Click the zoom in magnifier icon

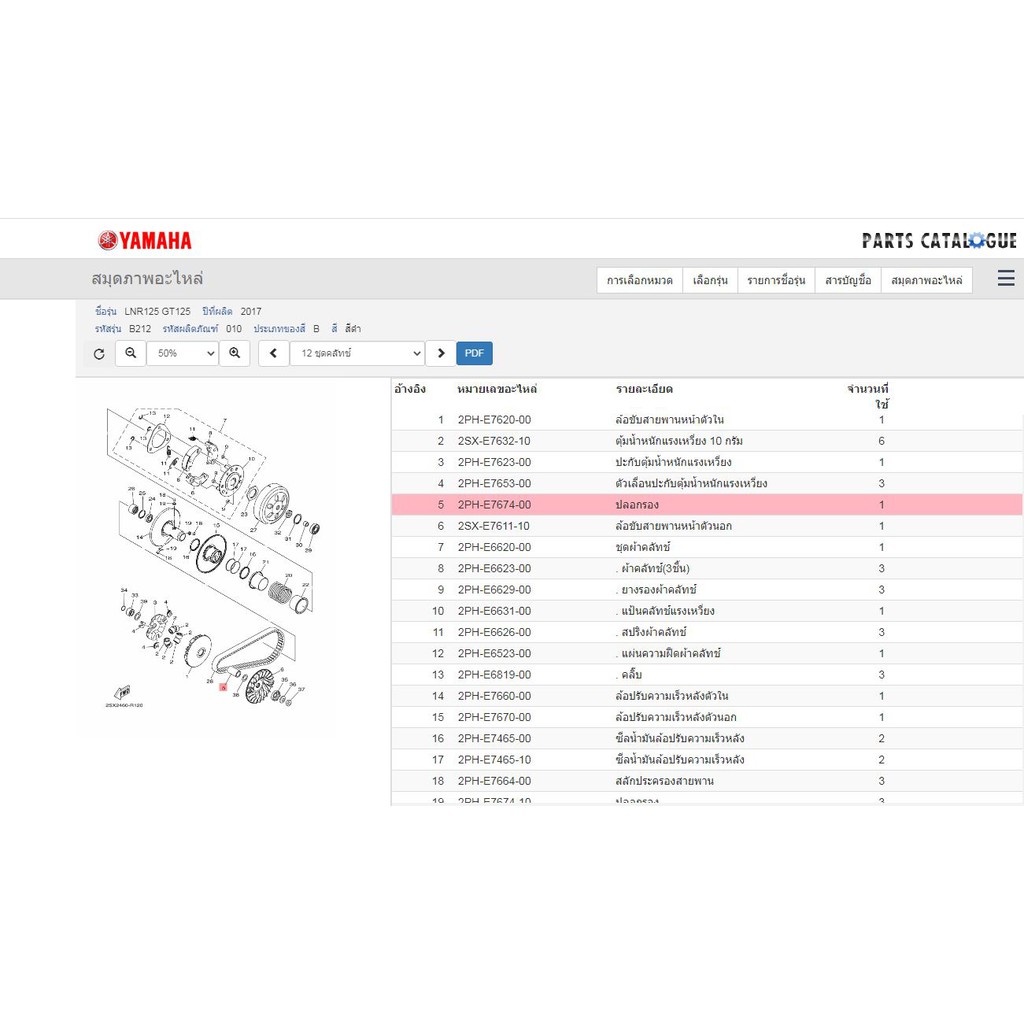point(234,353)
